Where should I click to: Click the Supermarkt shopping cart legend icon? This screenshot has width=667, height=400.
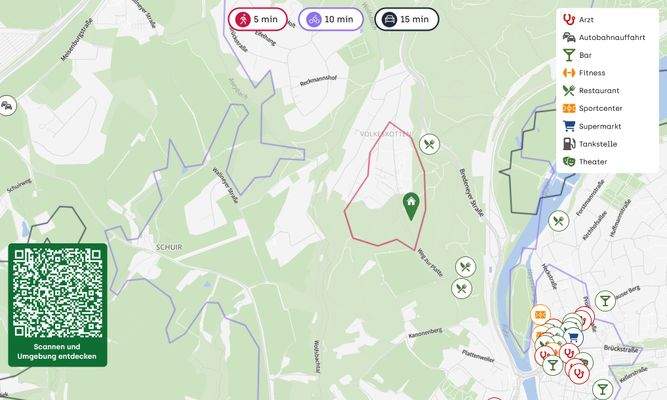[569, 126]
